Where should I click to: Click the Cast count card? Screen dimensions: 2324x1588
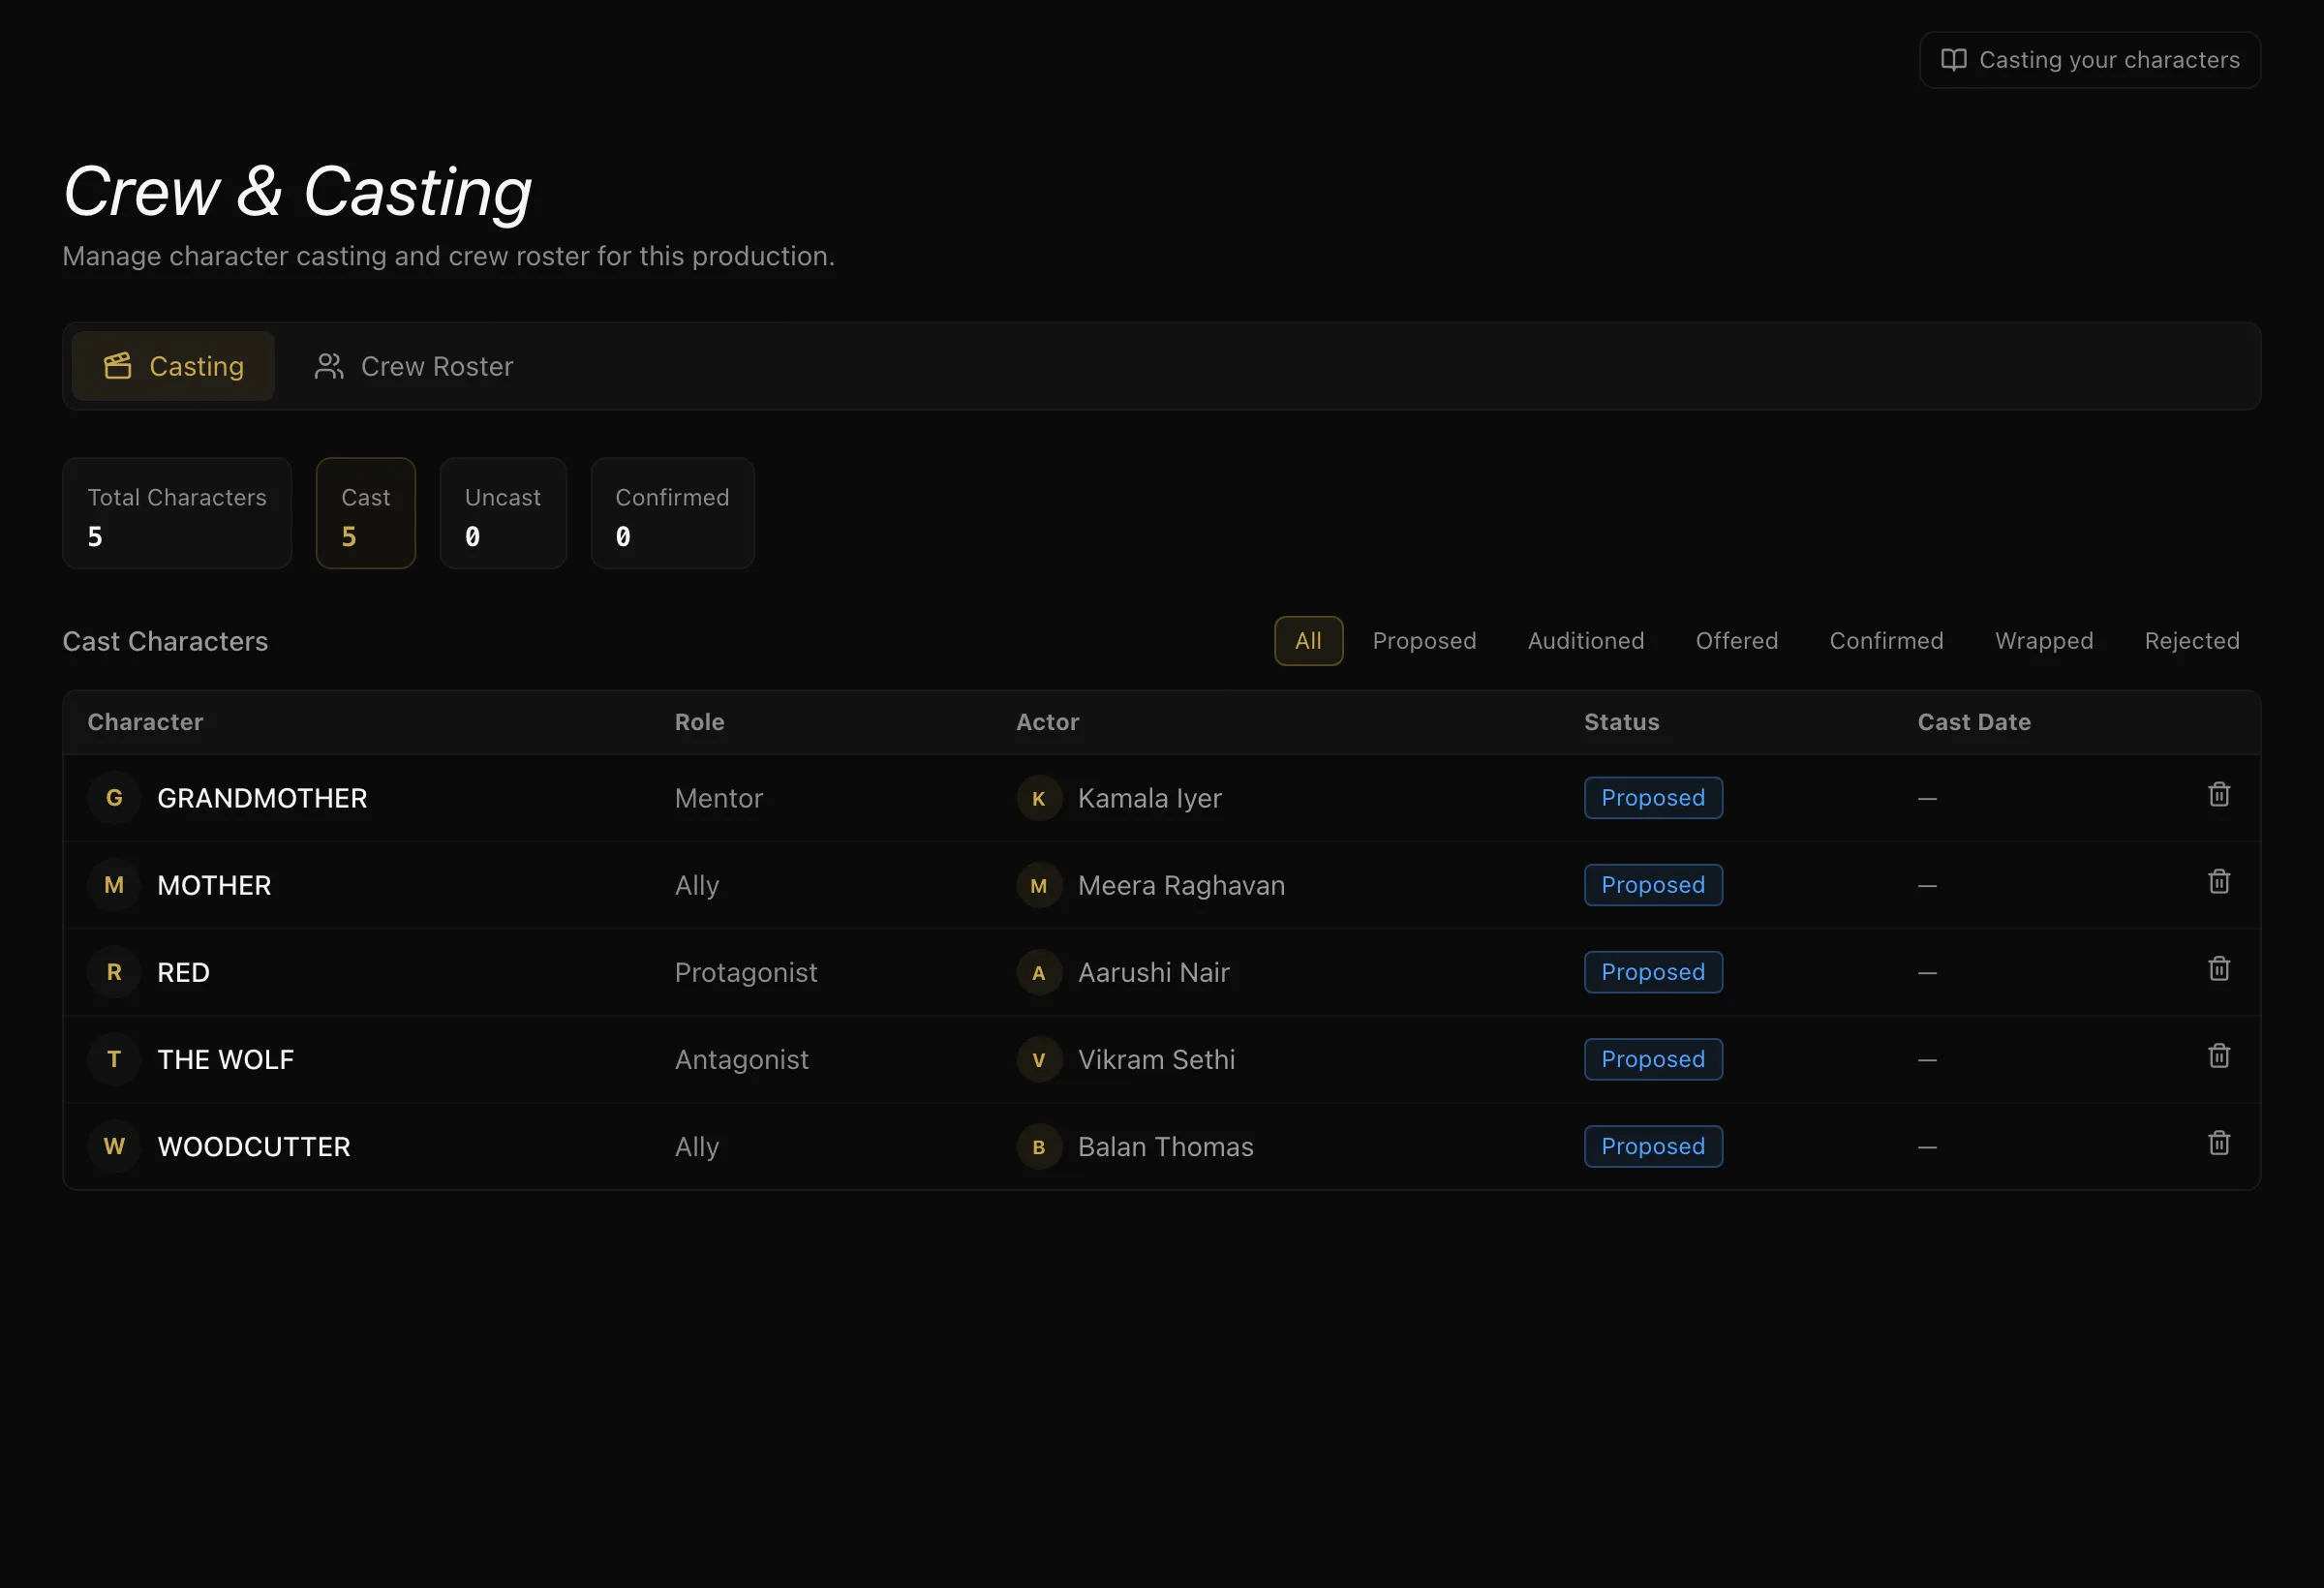coord(366,514)
